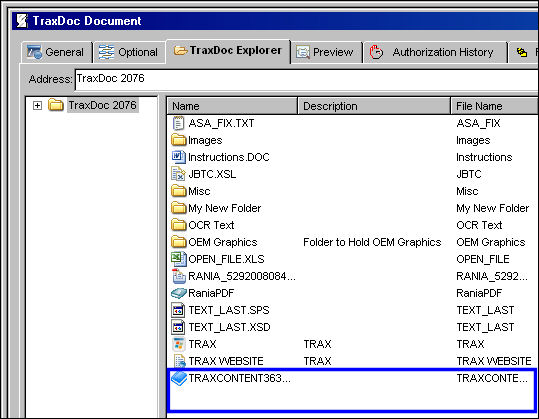Click the TRAX row description cell
539x419 pixels.
317,344
